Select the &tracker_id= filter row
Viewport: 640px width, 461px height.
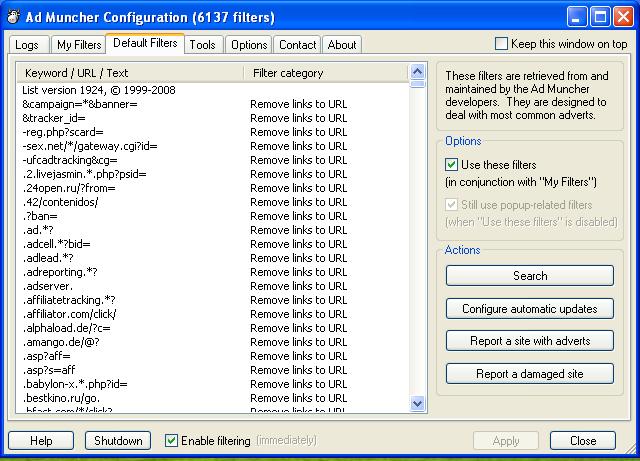pyautogui.click(x=212, y=118)
